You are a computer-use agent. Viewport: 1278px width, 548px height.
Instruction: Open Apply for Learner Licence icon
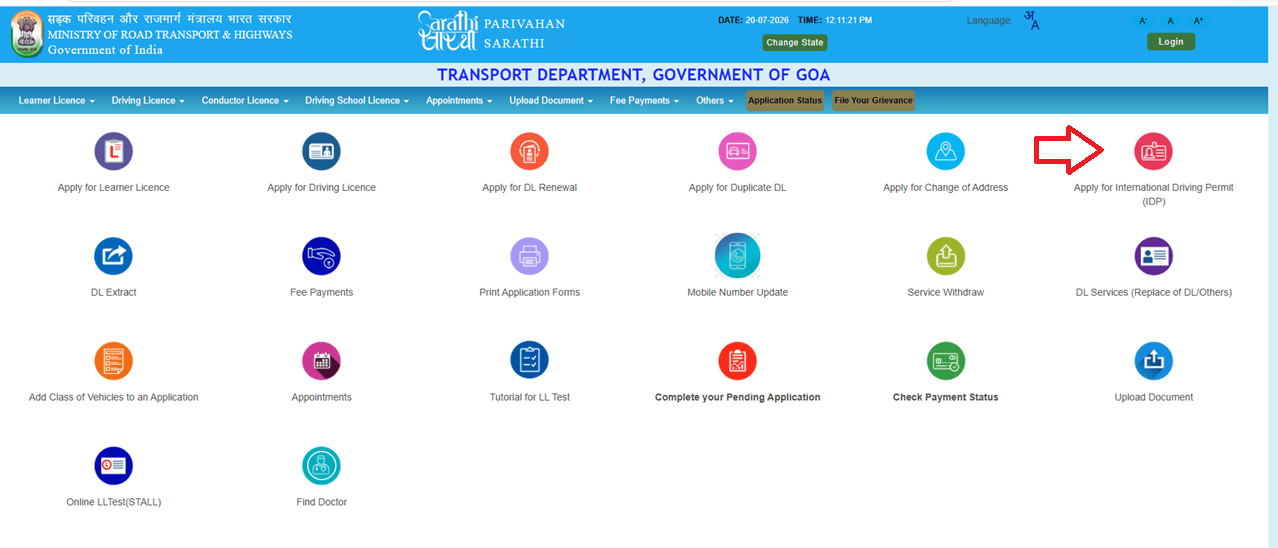click(113, 152)
